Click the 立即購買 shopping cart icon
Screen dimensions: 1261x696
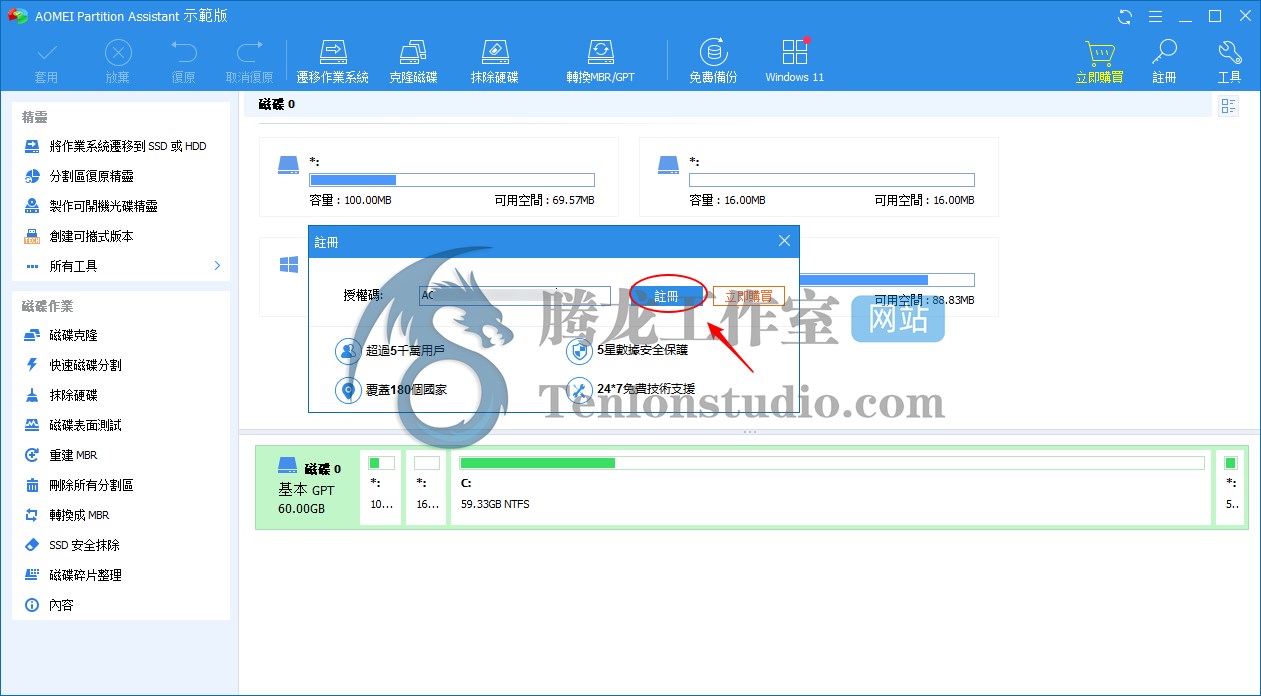[x=1099, y=61]
